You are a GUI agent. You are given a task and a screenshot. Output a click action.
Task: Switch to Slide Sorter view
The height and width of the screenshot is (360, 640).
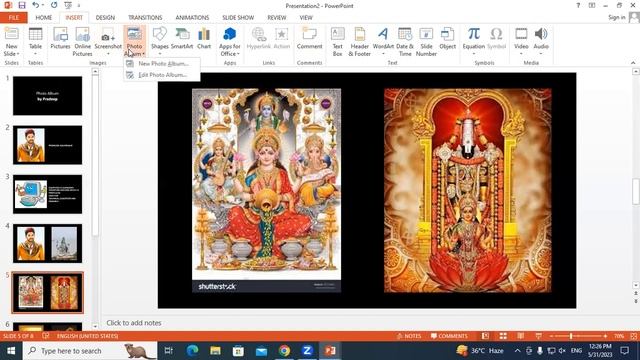503,336
